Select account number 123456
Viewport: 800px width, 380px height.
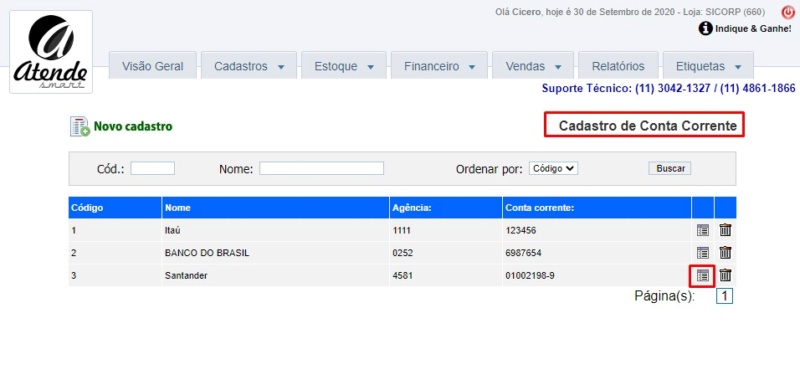point(520,231)
